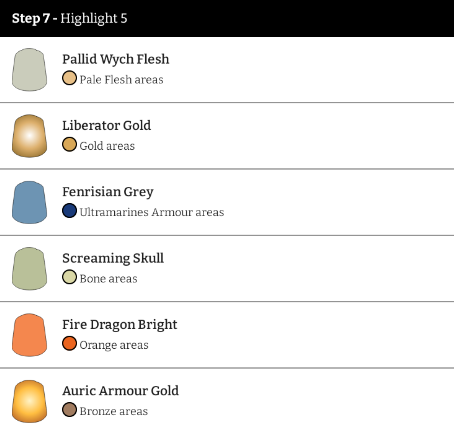Screen dimensions: 454x432
Task: Select the Screaming Skull paint pot icon
Action: click(29, 269)
